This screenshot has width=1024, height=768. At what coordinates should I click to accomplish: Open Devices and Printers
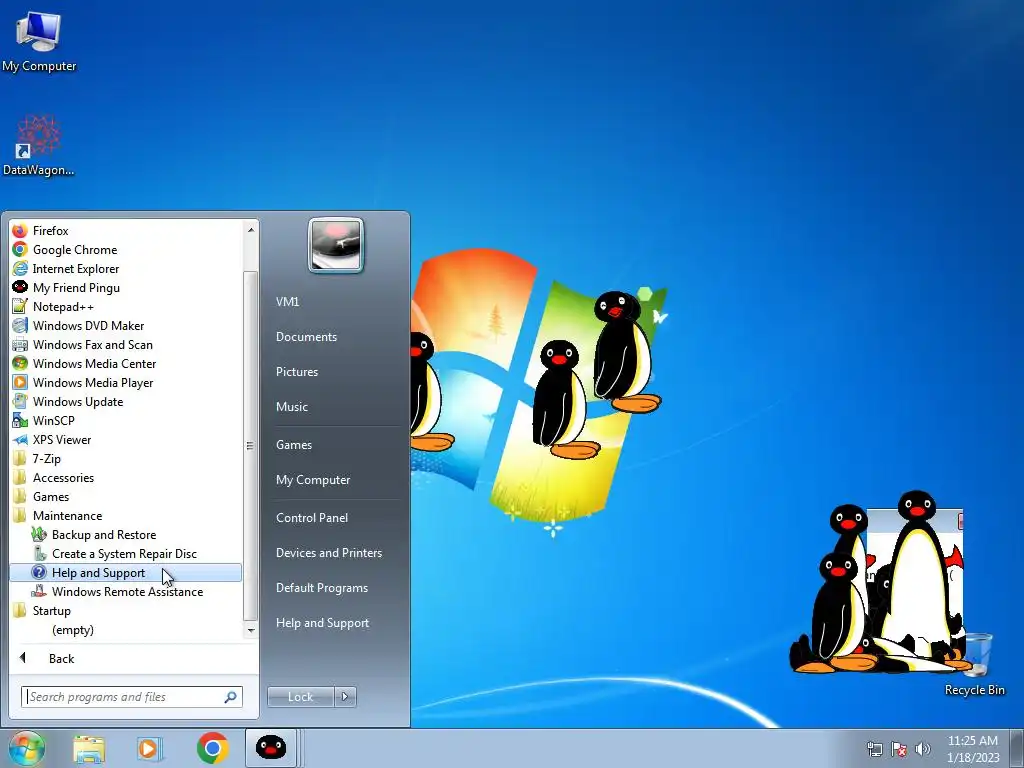[328, 553]
